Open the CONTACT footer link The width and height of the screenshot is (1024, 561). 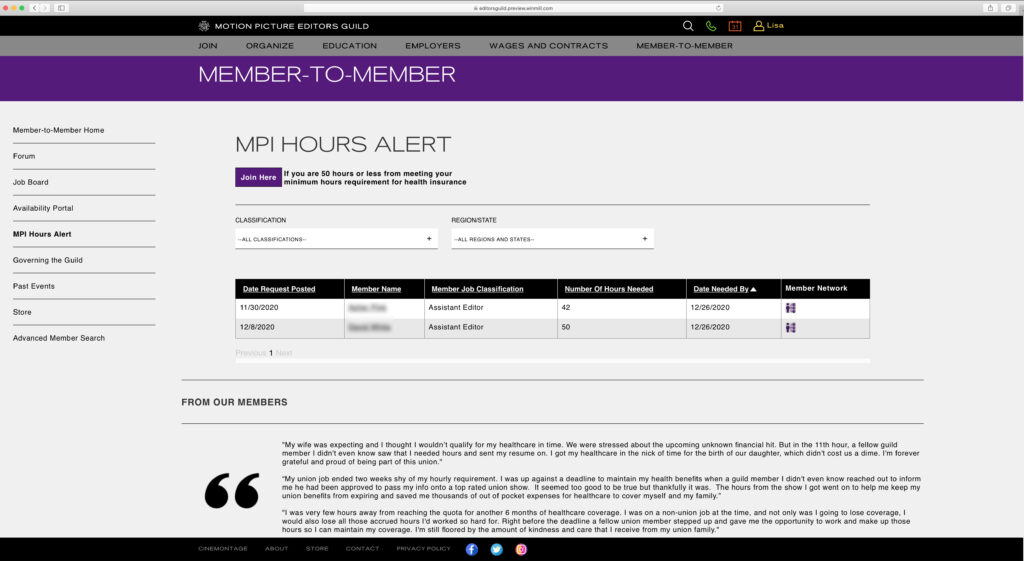pos(362,549)
